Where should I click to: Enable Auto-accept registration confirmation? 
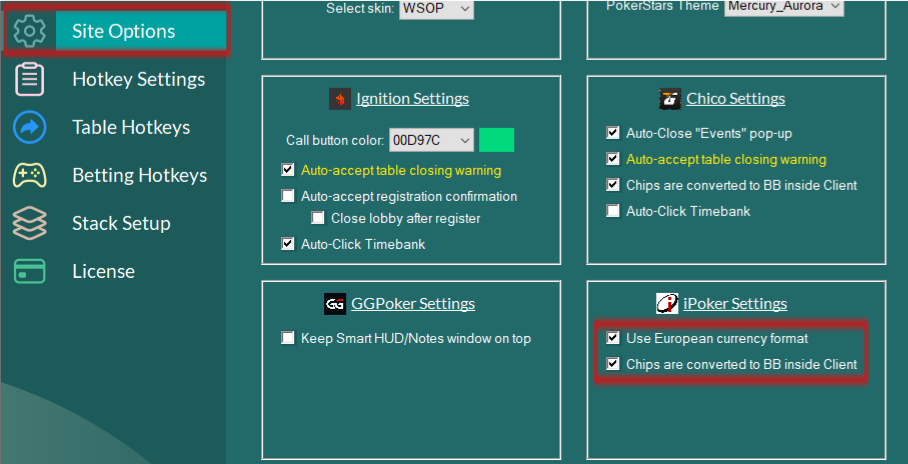288,196
